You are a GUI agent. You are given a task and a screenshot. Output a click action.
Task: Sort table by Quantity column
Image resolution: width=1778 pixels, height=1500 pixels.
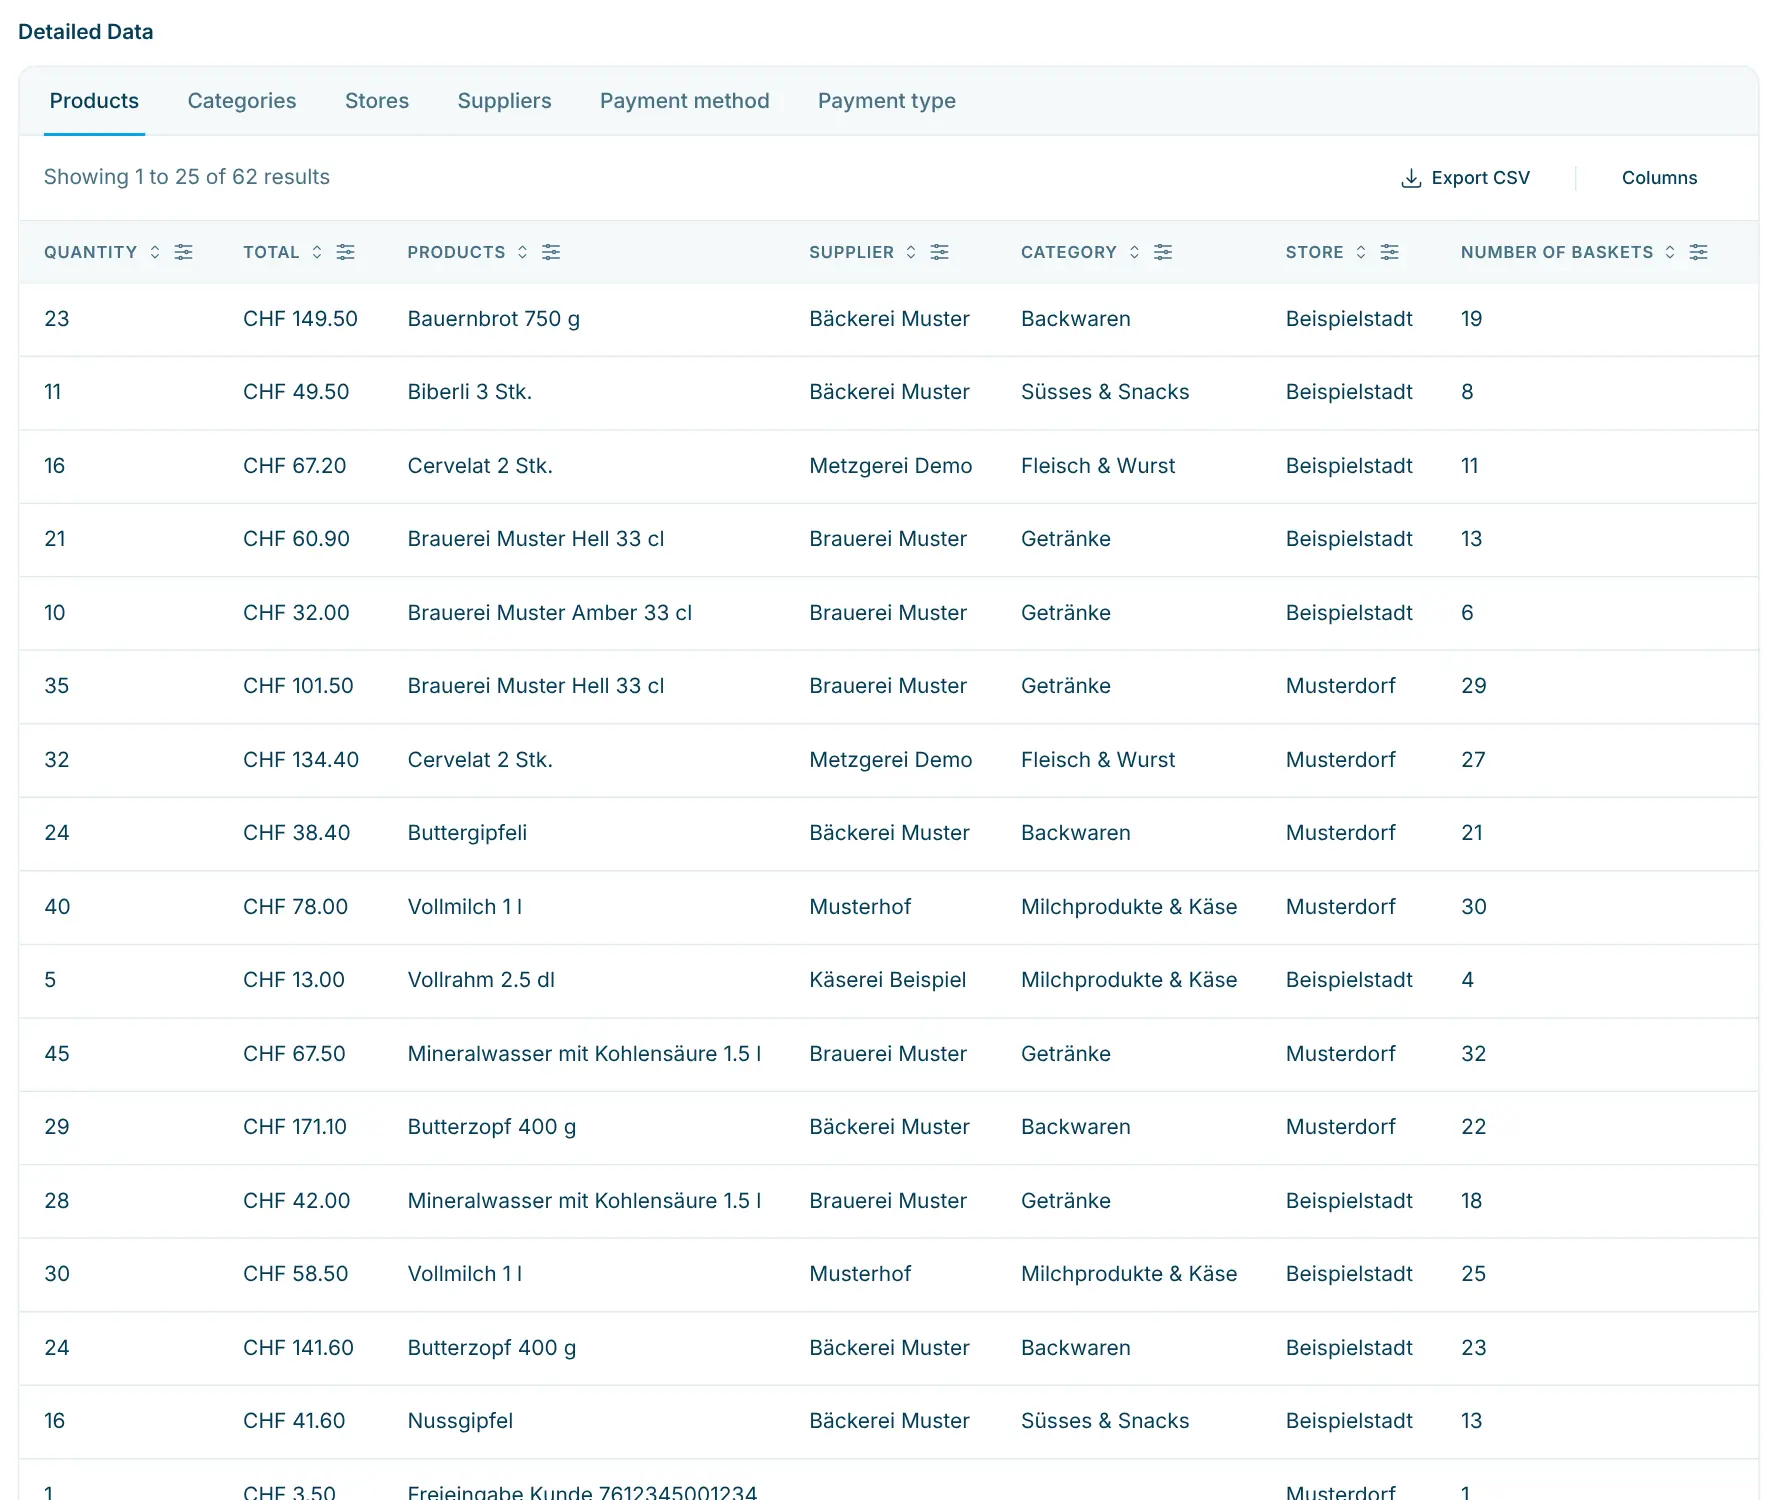pos(155,252)
